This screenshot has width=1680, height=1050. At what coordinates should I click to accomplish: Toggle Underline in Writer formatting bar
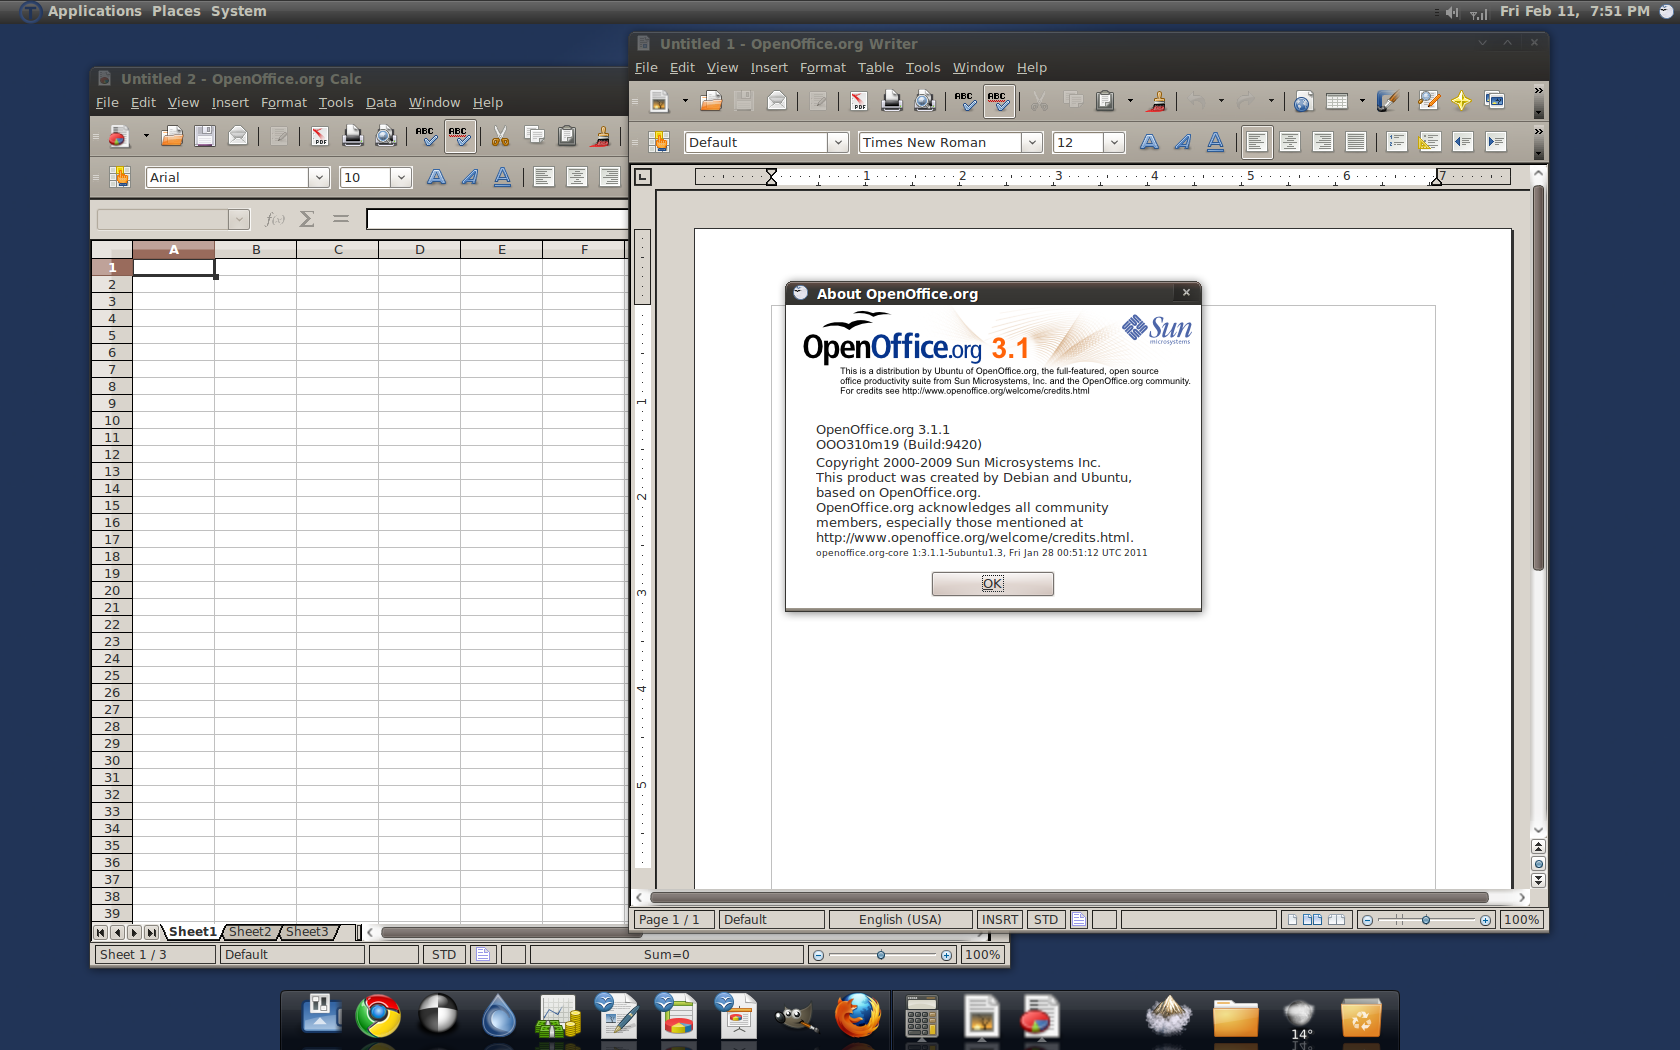coord(1215,142)
